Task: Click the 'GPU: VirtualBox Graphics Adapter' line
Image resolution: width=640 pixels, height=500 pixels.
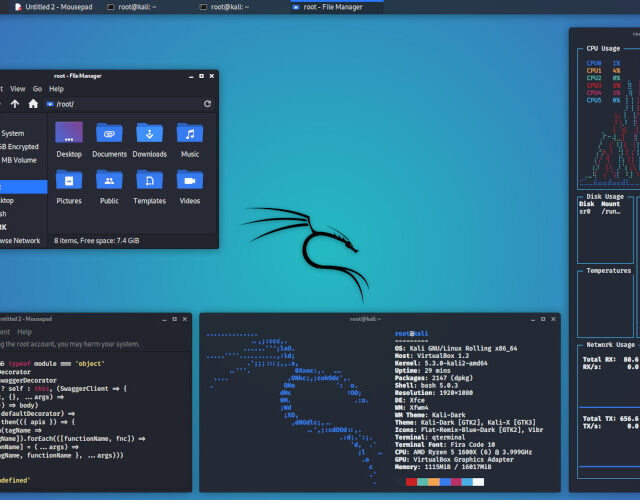Action: tap(454, 459)
